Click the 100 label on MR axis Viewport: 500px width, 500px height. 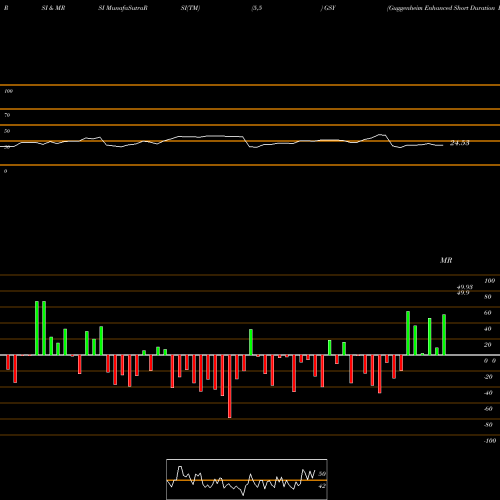click(489, 281)
